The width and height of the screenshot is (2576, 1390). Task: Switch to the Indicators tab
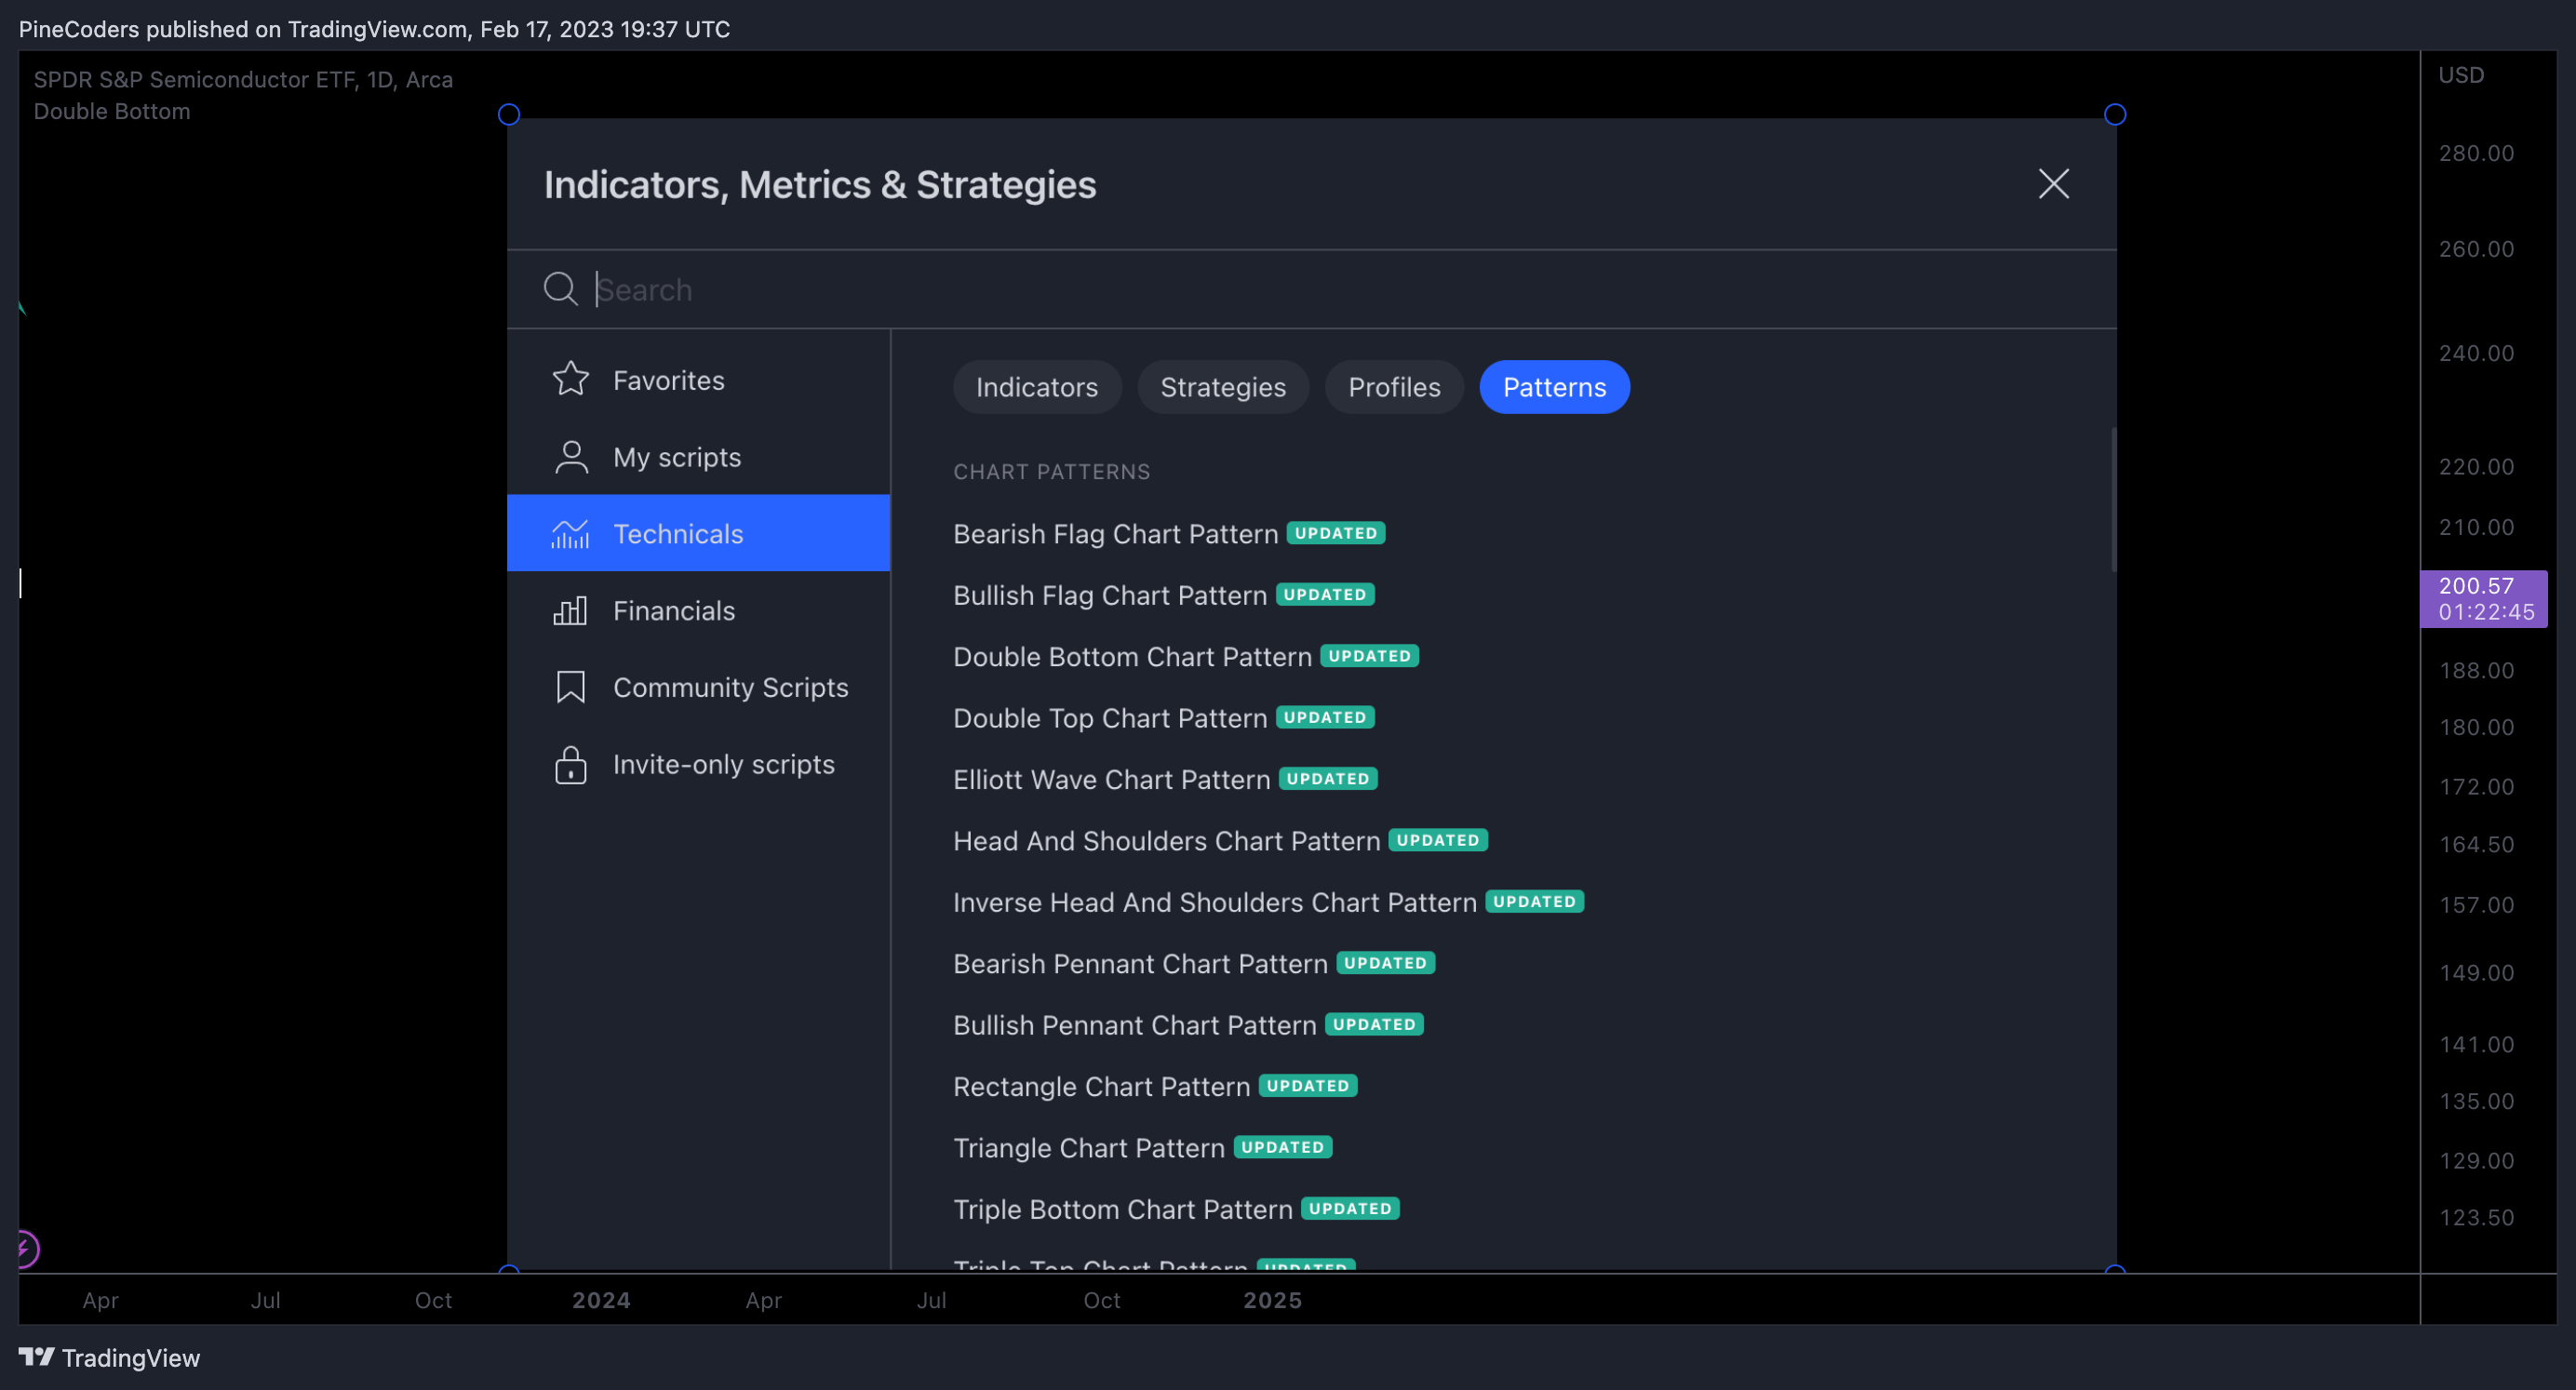coord(1037,387)
